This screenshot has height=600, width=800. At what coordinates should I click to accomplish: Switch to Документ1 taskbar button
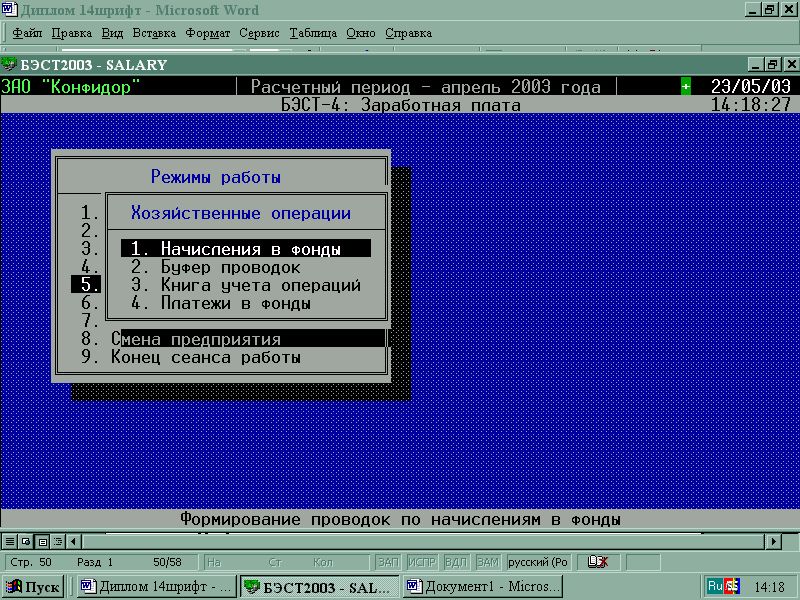point(482,587)
